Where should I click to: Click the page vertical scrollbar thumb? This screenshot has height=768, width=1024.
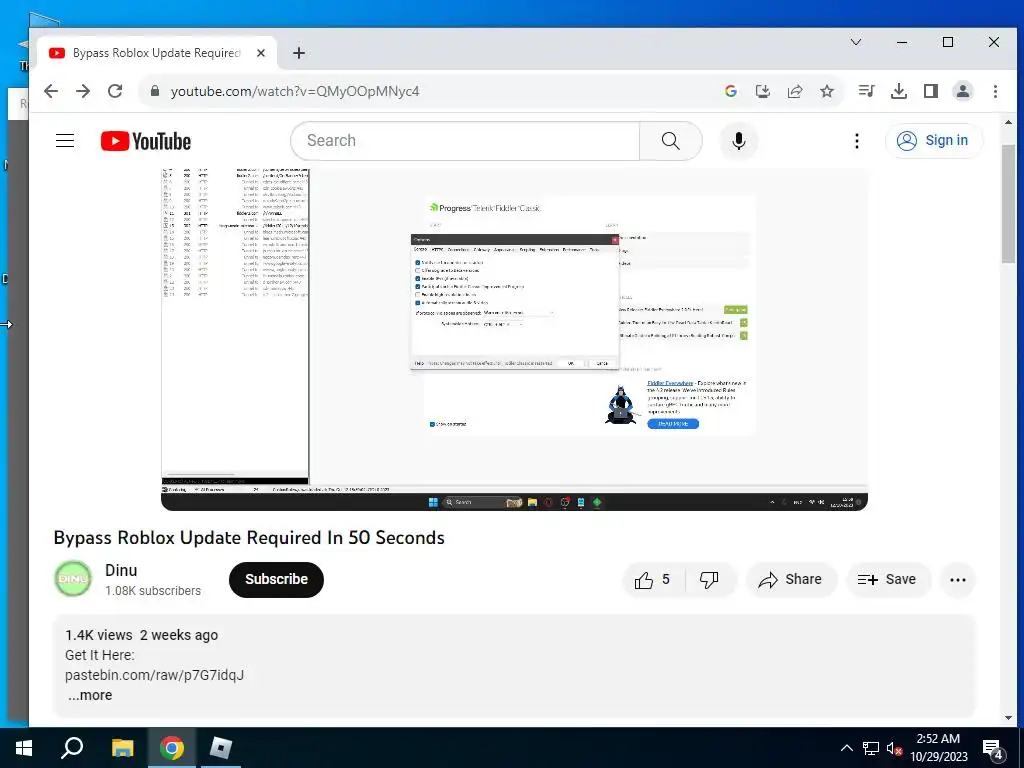1008,202
